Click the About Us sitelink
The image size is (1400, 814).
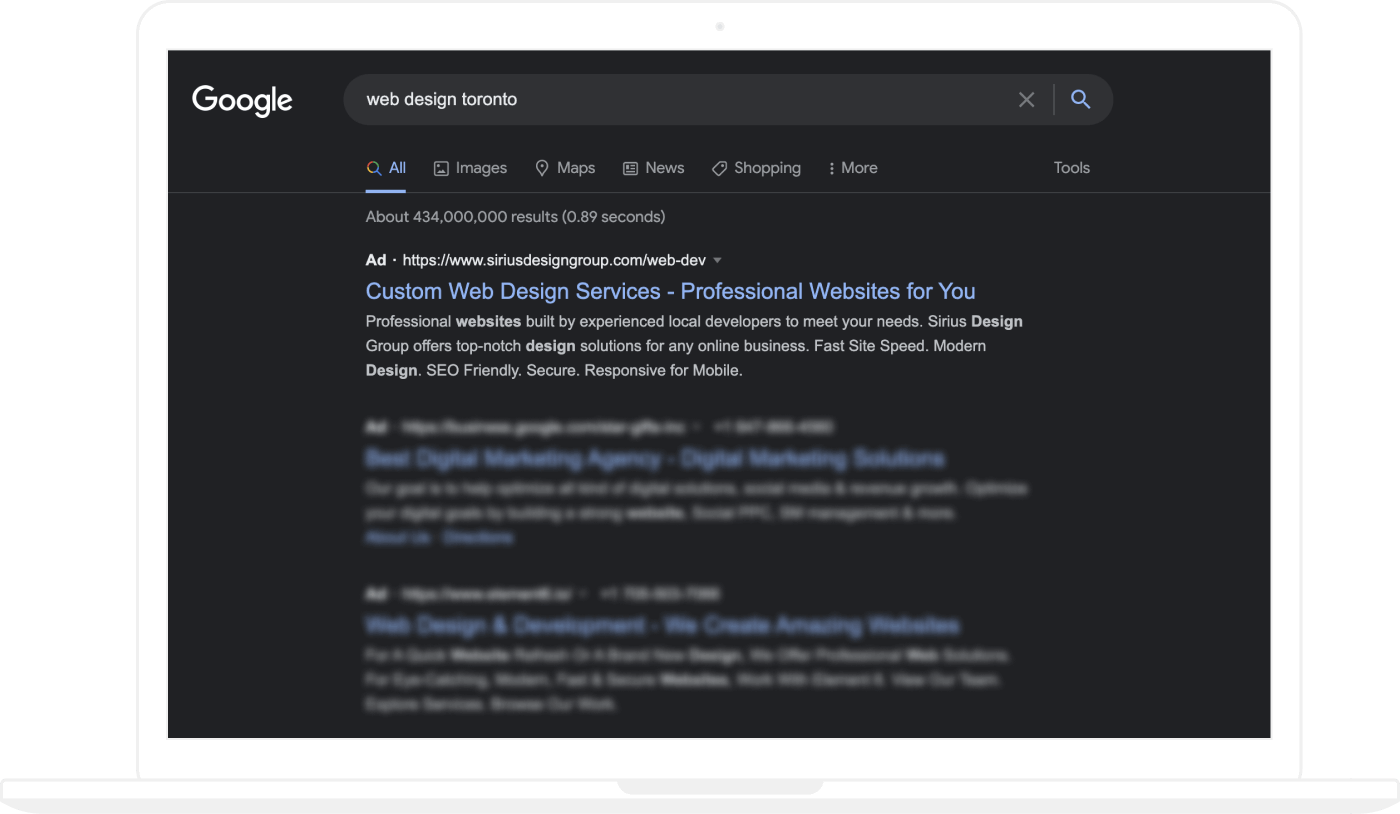pos(397,537)
